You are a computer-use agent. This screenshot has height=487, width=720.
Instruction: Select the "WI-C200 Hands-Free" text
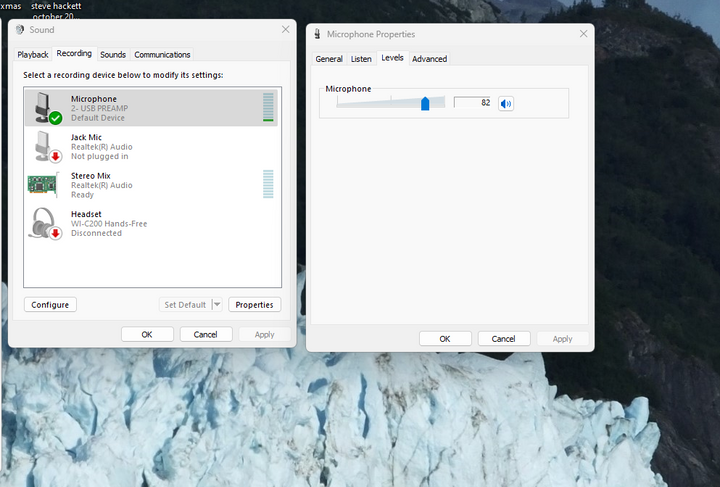[x=109, y=224]
